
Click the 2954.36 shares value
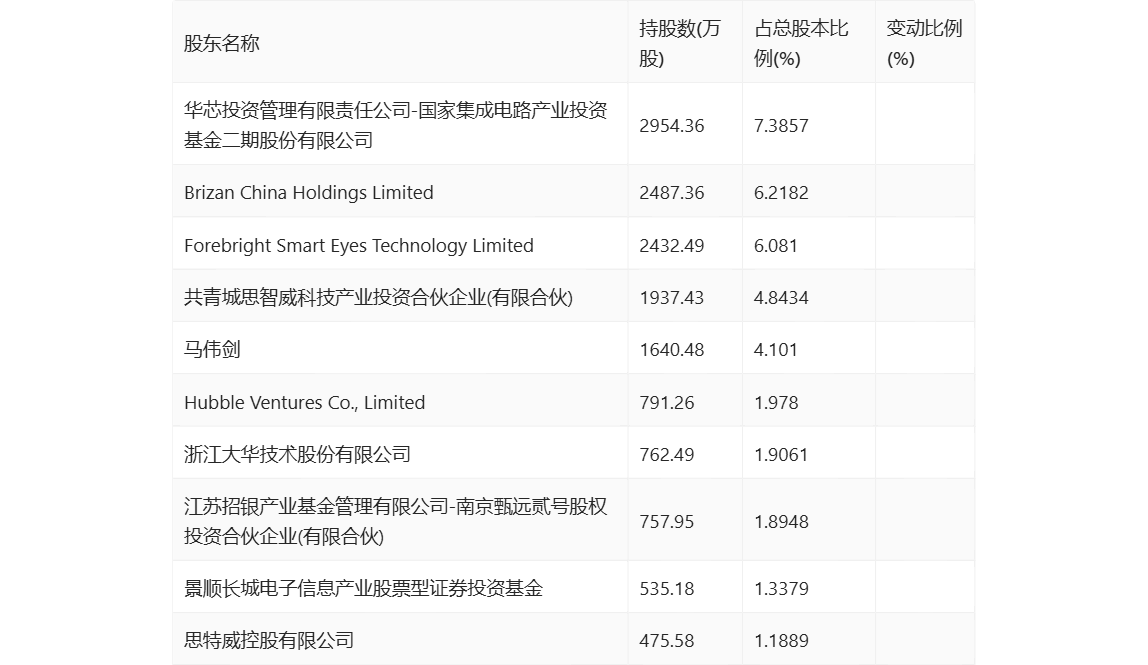click(672, 125)
